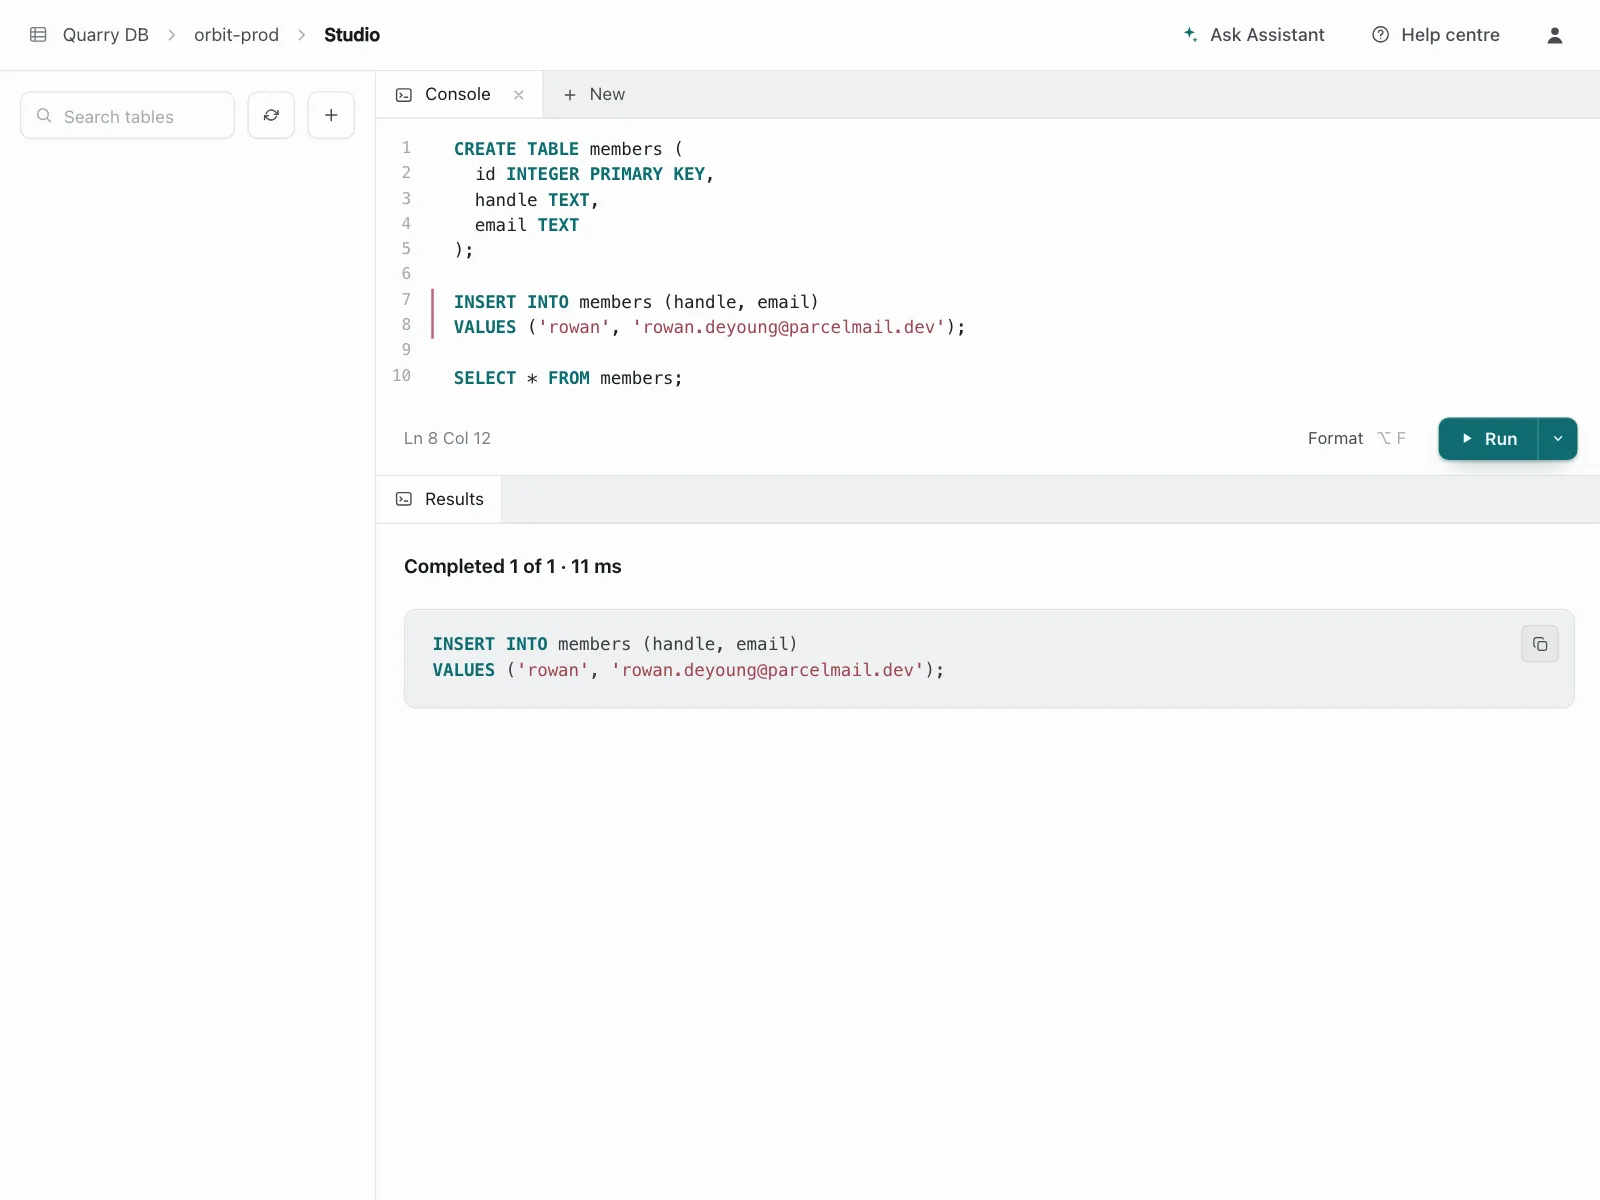Screen dimensions: 1600x1200
Task: Click the Quarry DB table icon
Action: (x=38, y=35)
